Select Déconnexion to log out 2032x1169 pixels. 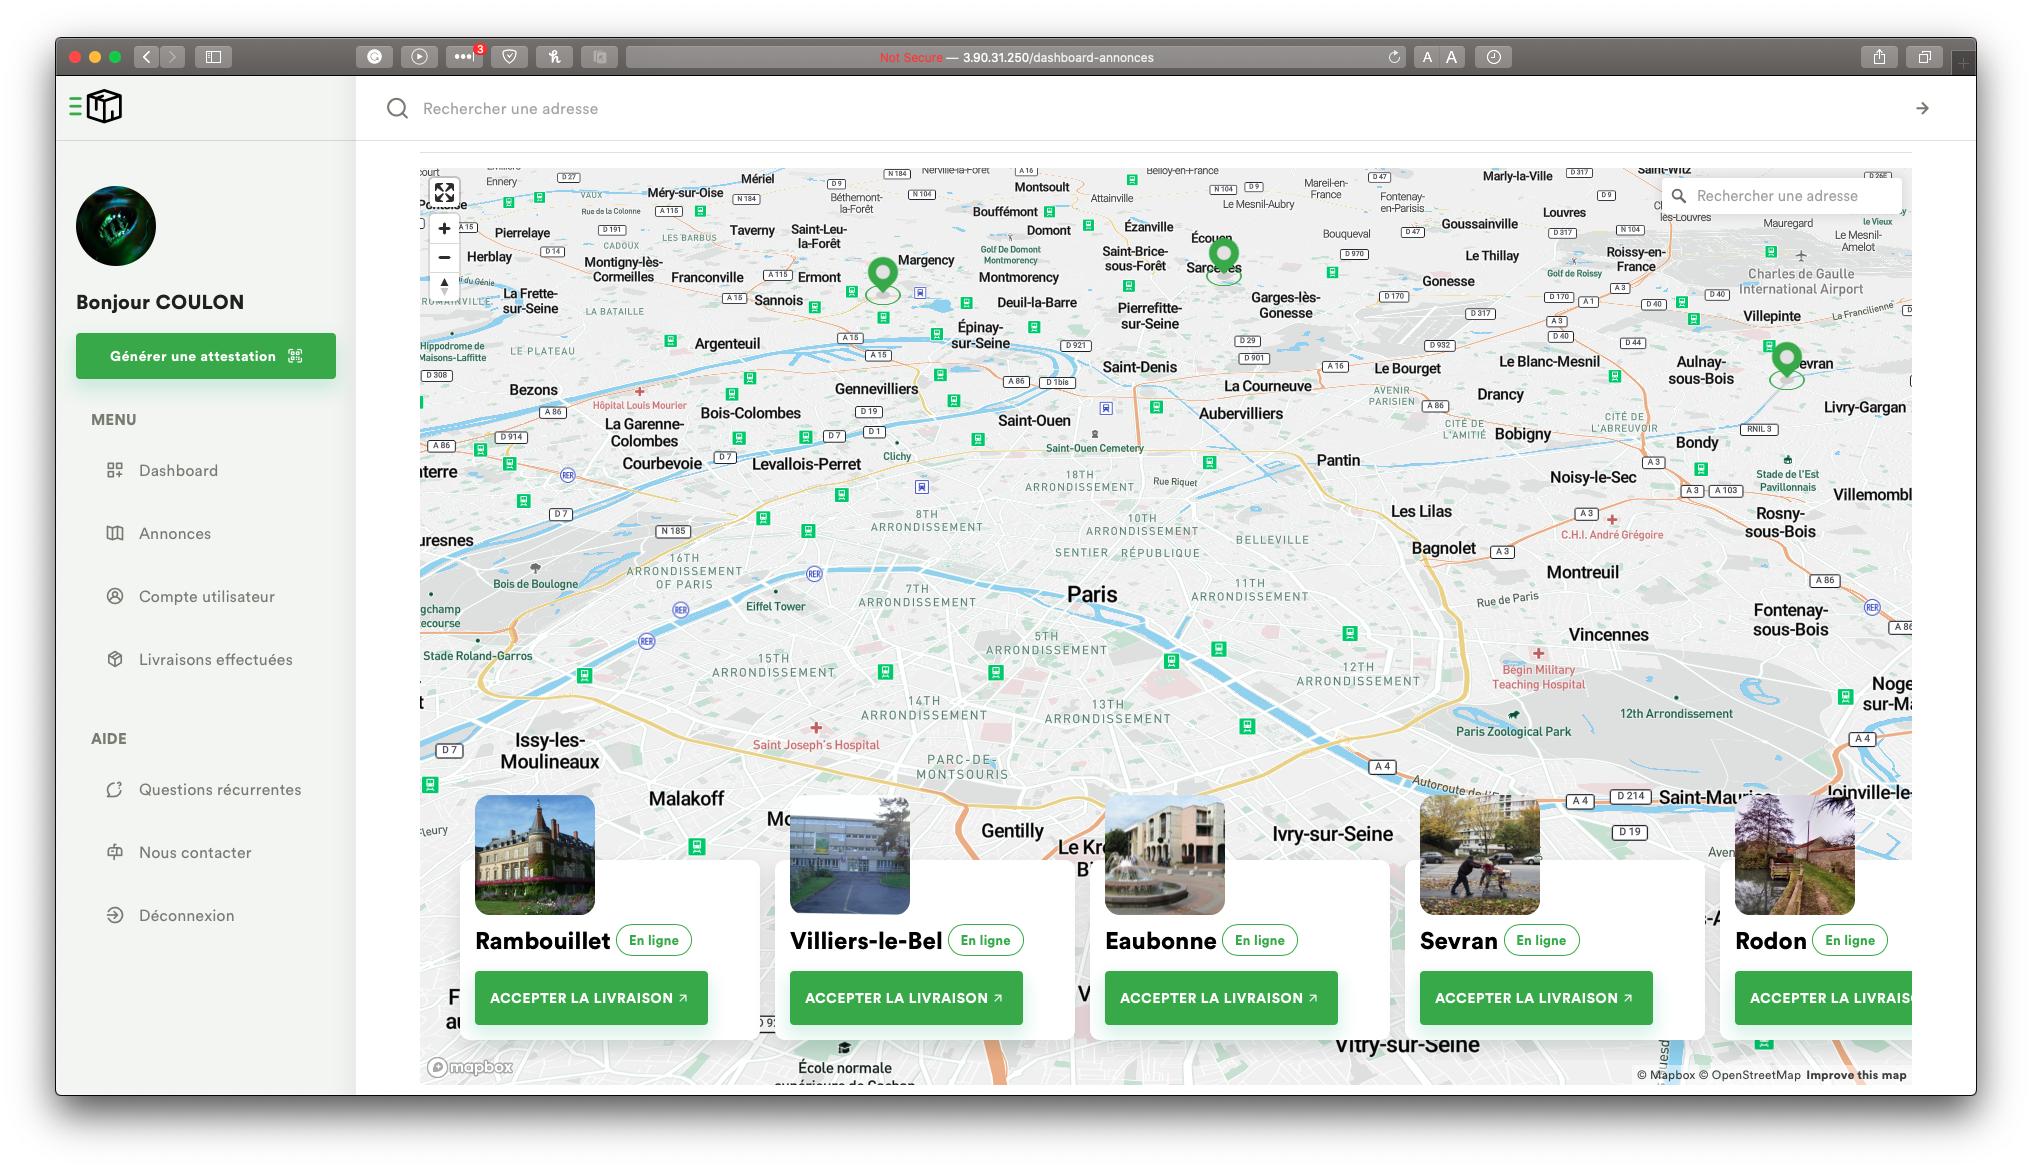coord(186,916)
